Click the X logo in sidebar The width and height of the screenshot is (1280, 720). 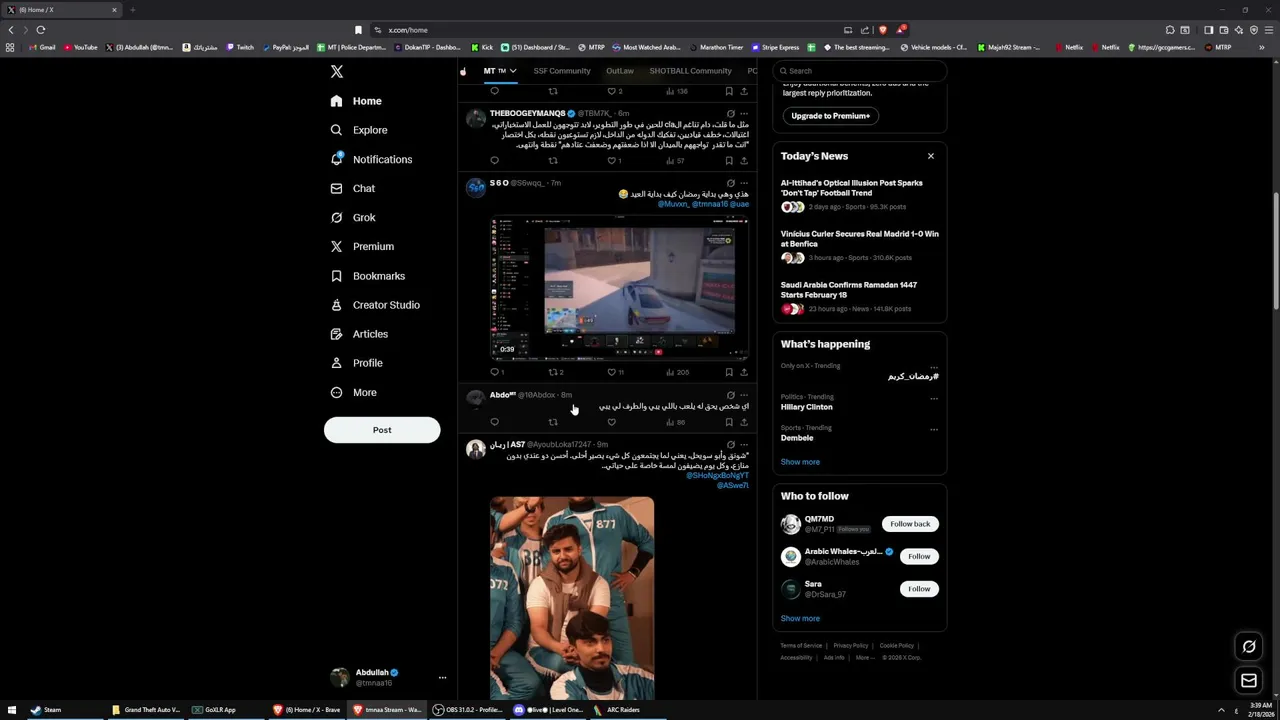click(x=337, y=71)
